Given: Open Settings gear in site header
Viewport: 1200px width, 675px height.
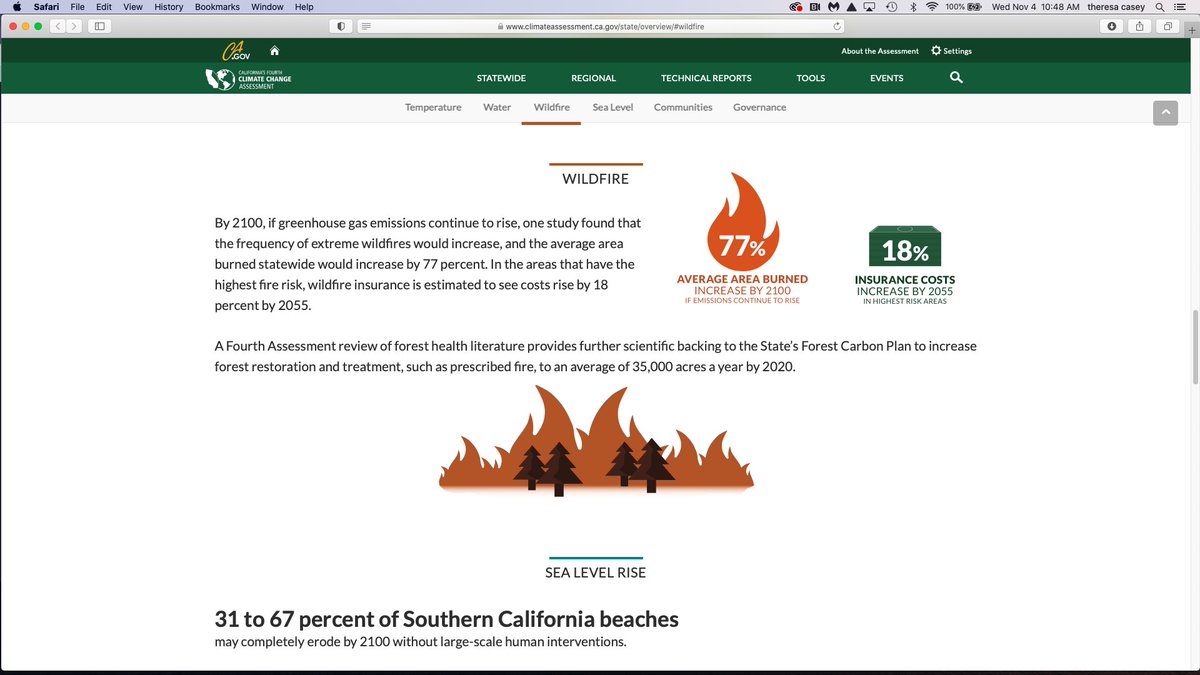Looking at the screenshot, I should (951, 51).
